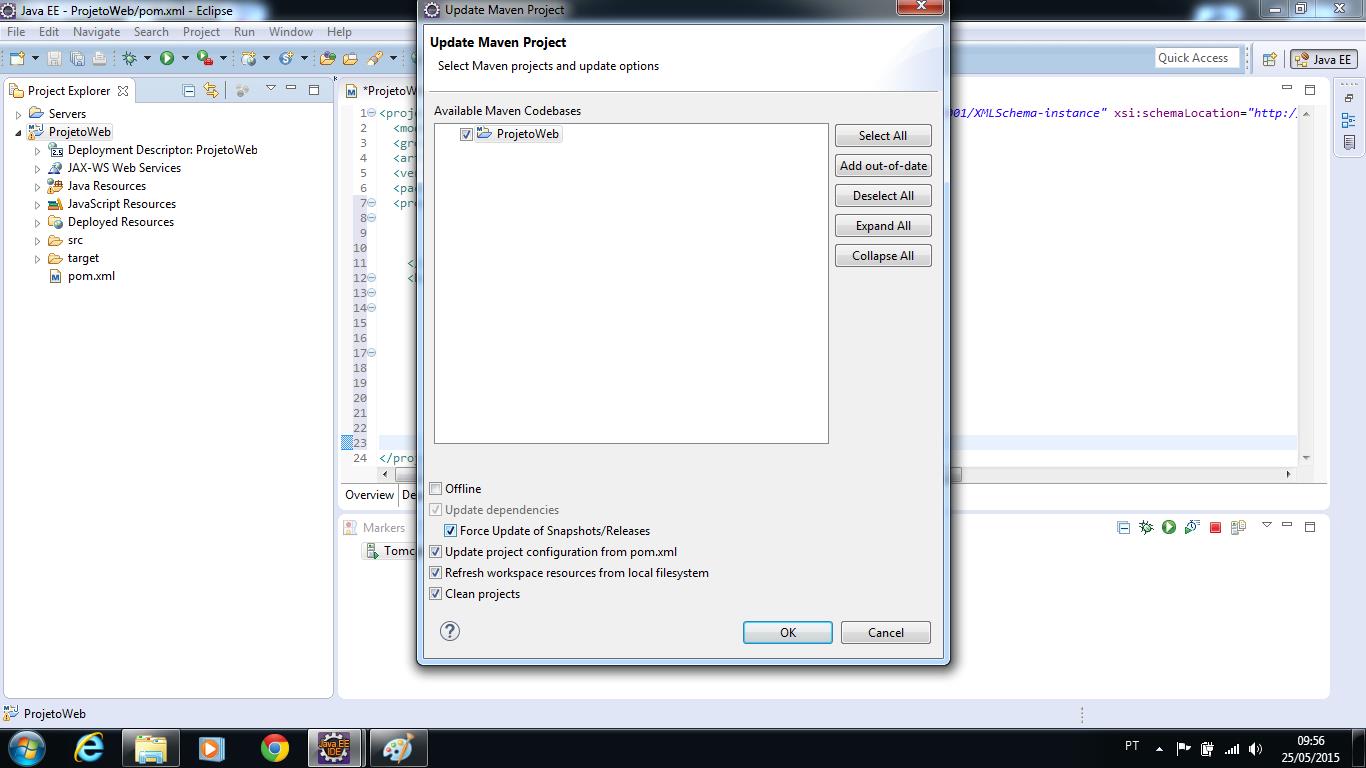Click the Add out-of-date button
Viewport: 1366px width, 768px height.
pos(883,166)
